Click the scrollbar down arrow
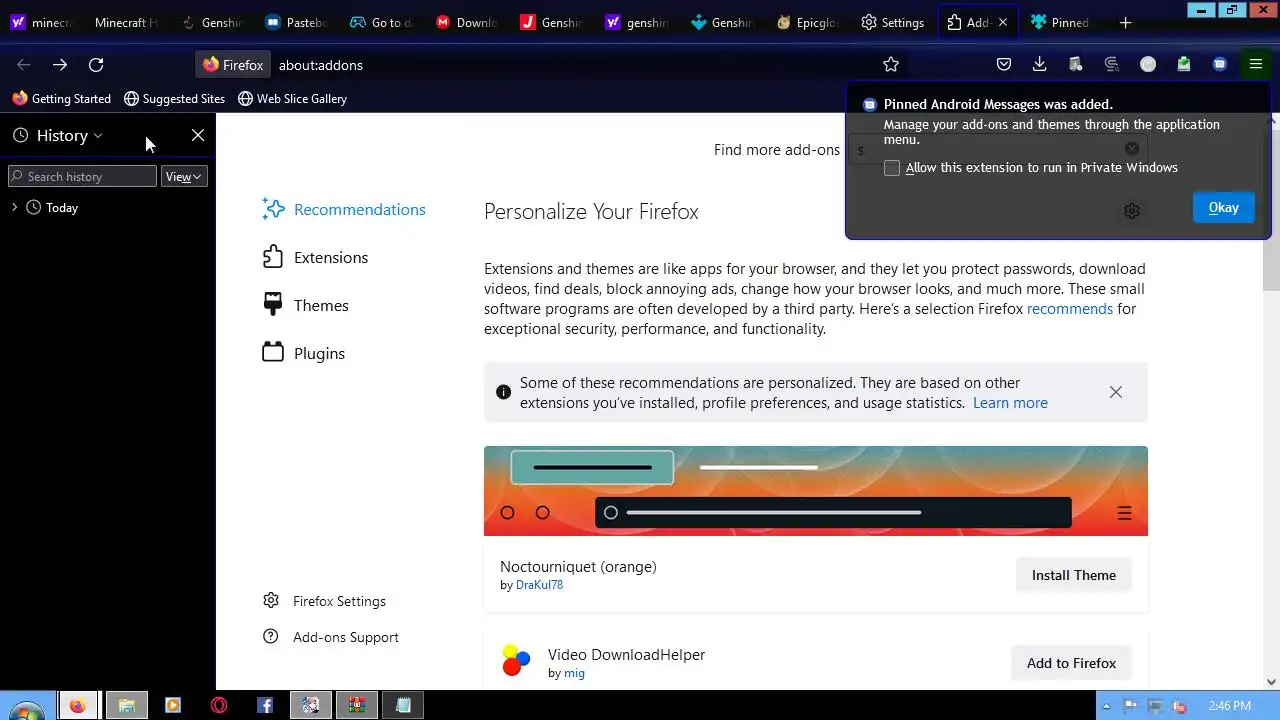This screenshot has width=1280, height=720. click(1271, 681)
